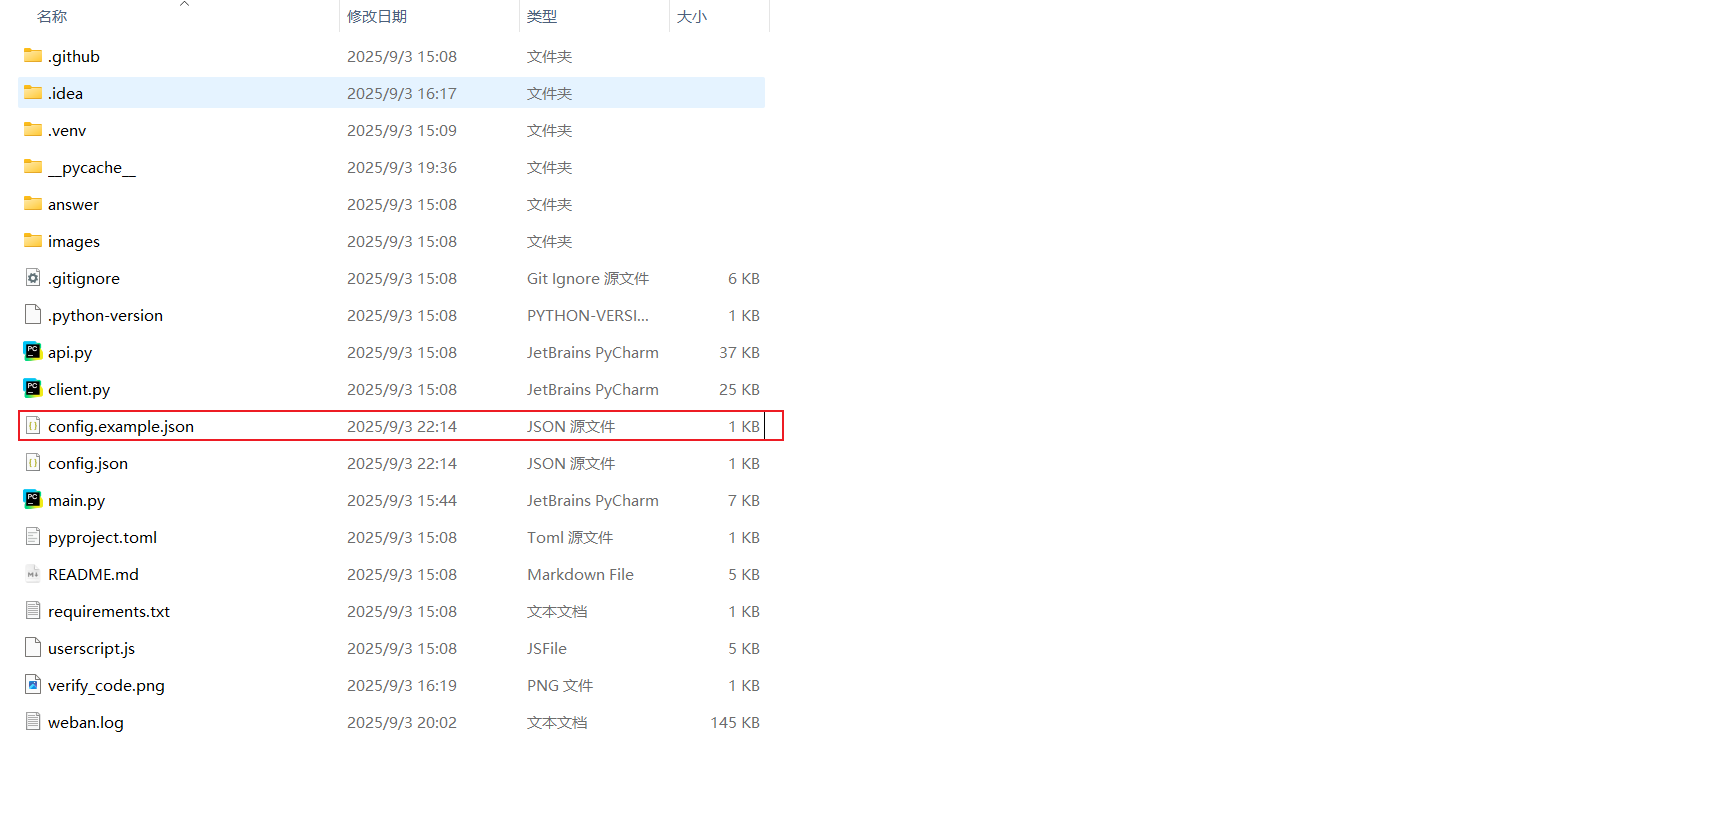Select the .venv folder icon

[x=33, y=130]
